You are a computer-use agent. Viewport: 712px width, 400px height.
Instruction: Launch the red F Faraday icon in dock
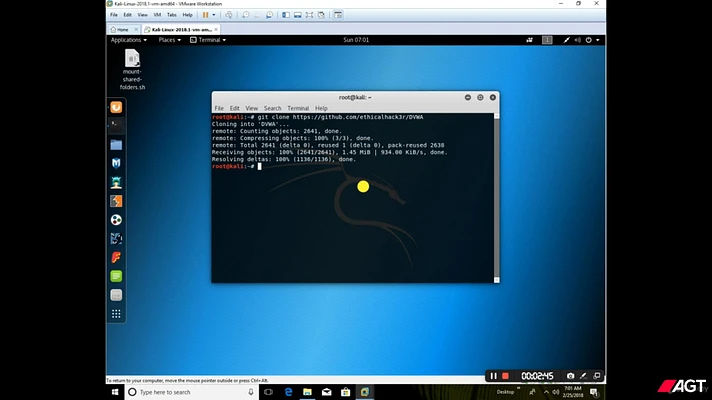tap(116, 257)
